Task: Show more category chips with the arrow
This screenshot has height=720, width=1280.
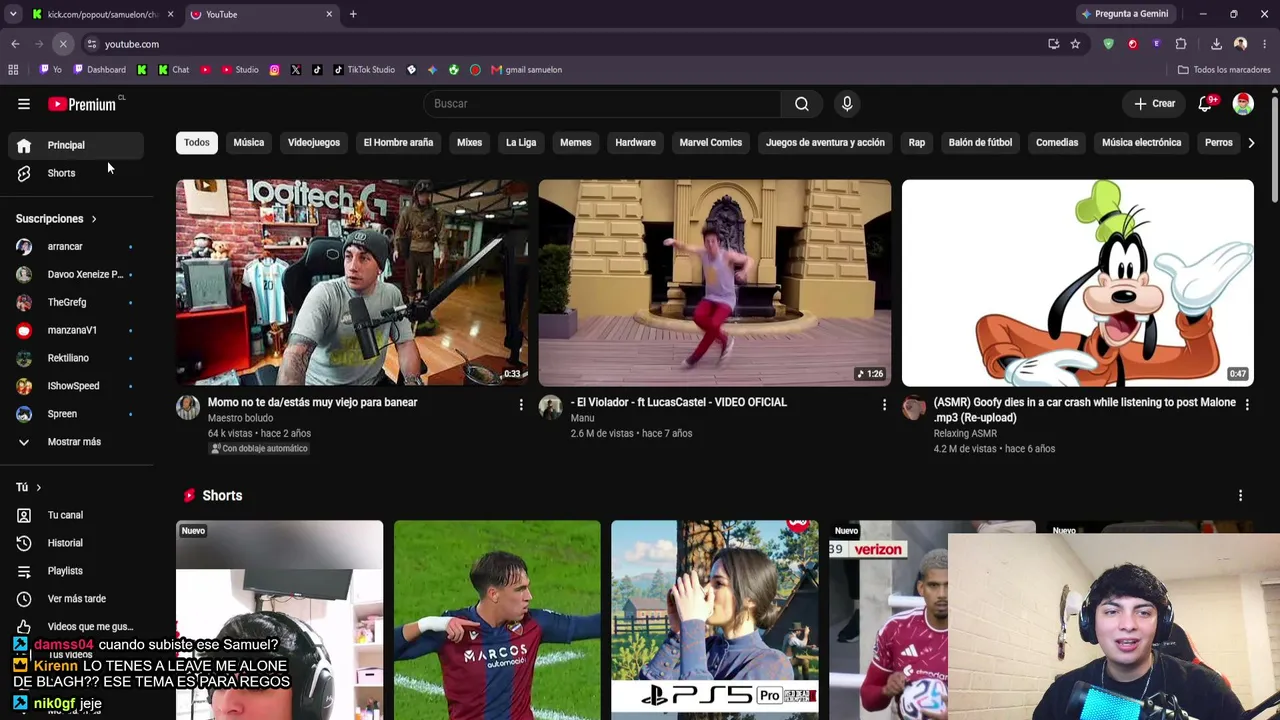Action: 1251,143
